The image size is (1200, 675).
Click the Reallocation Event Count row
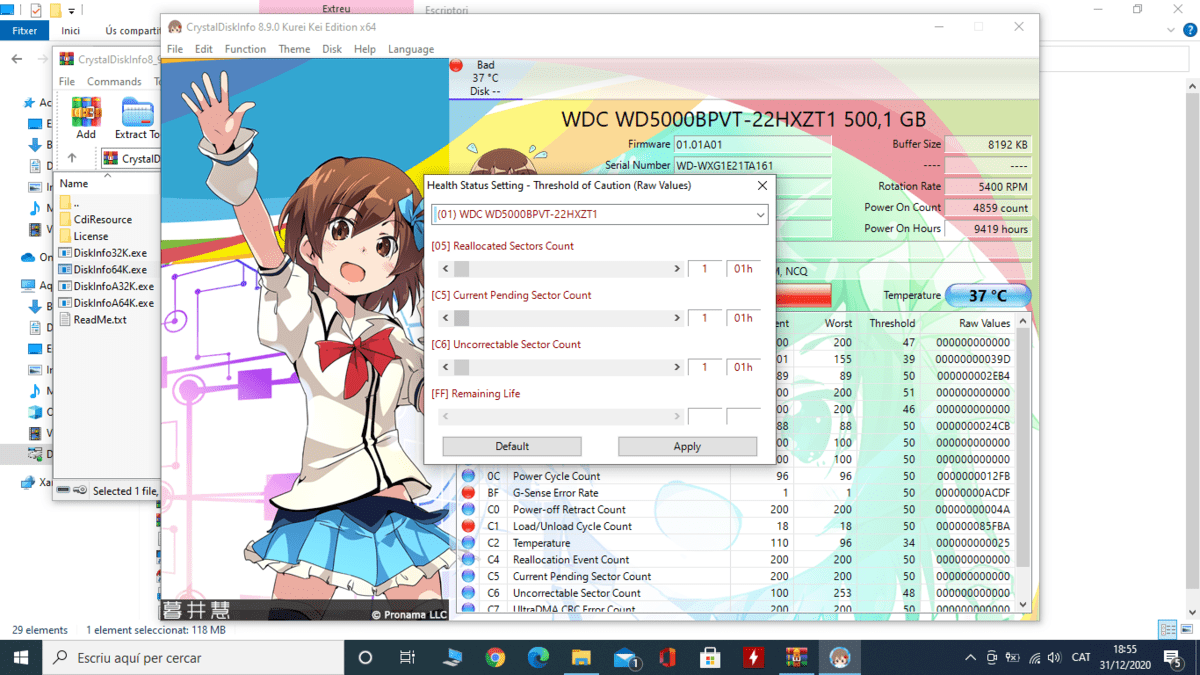click(735, 560)
